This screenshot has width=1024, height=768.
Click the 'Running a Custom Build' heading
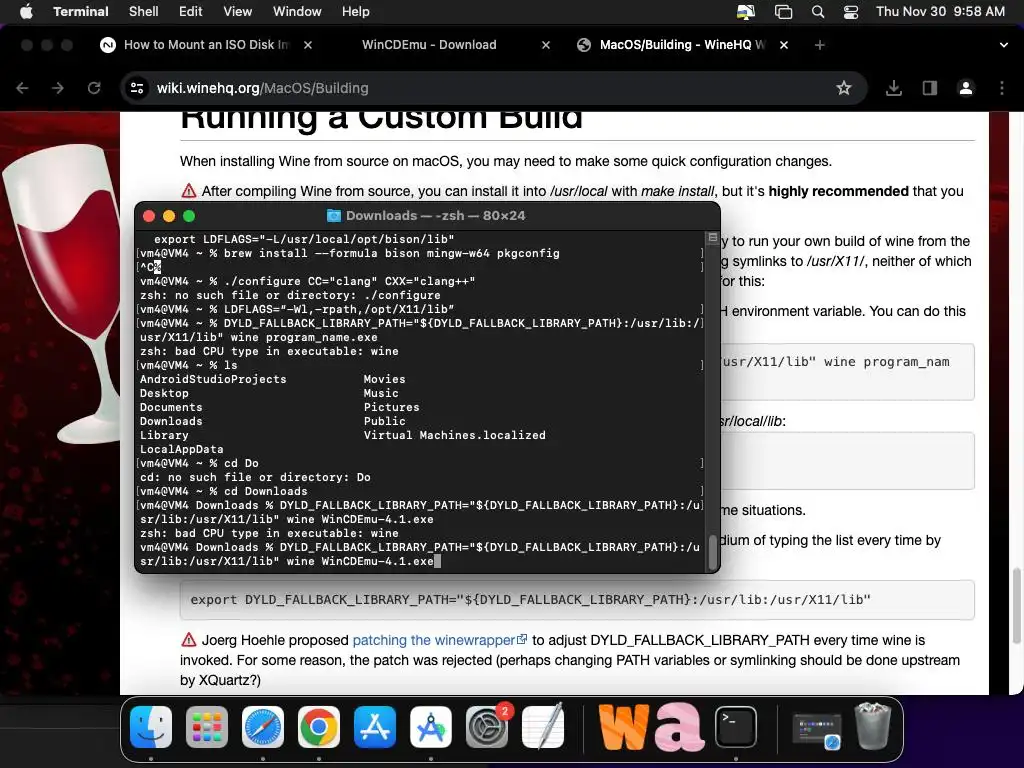coord(381,121)
